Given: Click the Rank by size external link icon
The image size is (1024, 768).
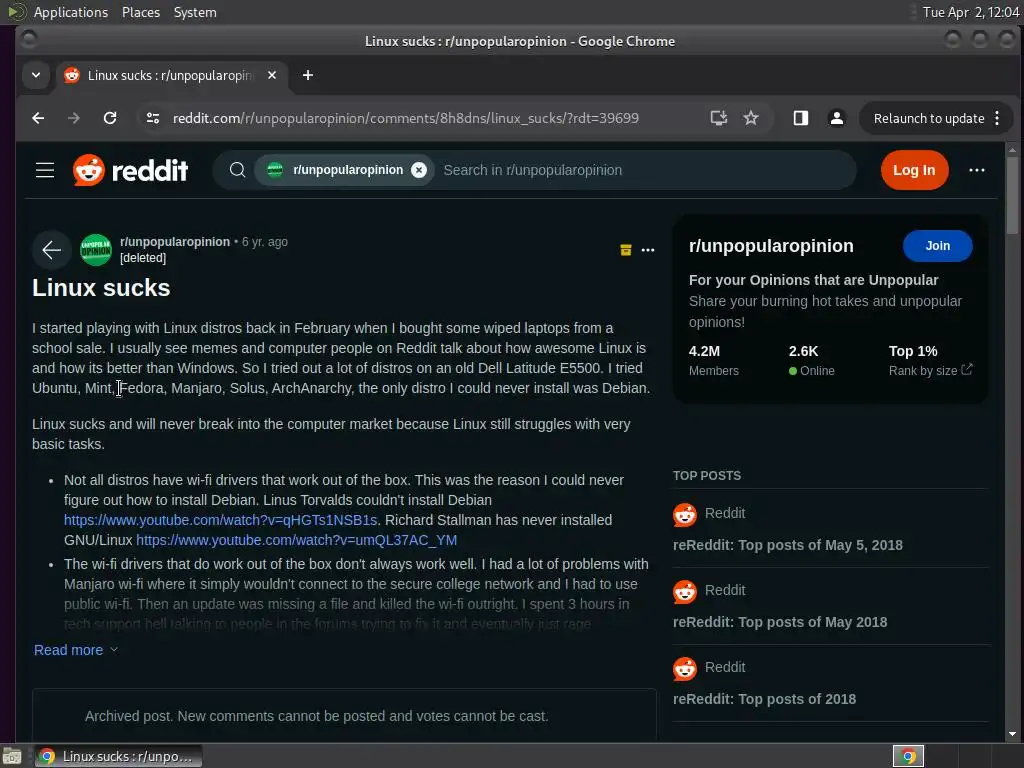Looking at the screenshot, I should (x=967, y=370).
